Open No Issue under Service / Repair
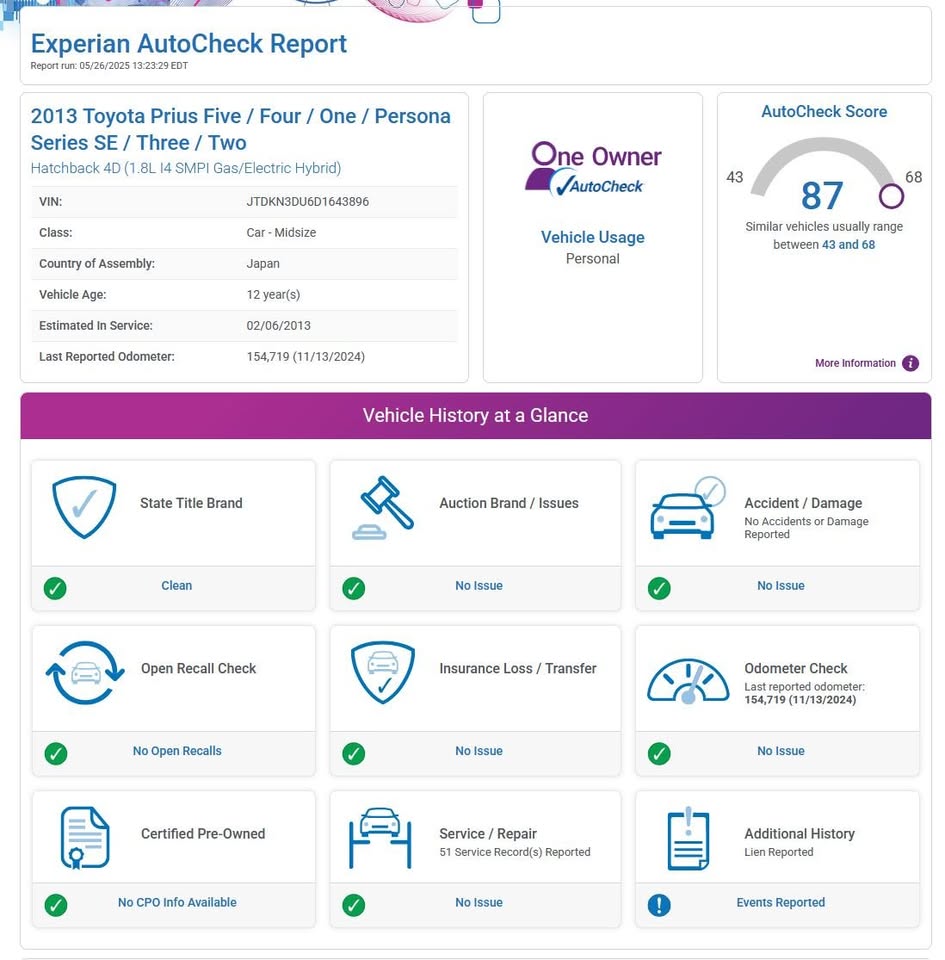 click(x=479, y=902)
